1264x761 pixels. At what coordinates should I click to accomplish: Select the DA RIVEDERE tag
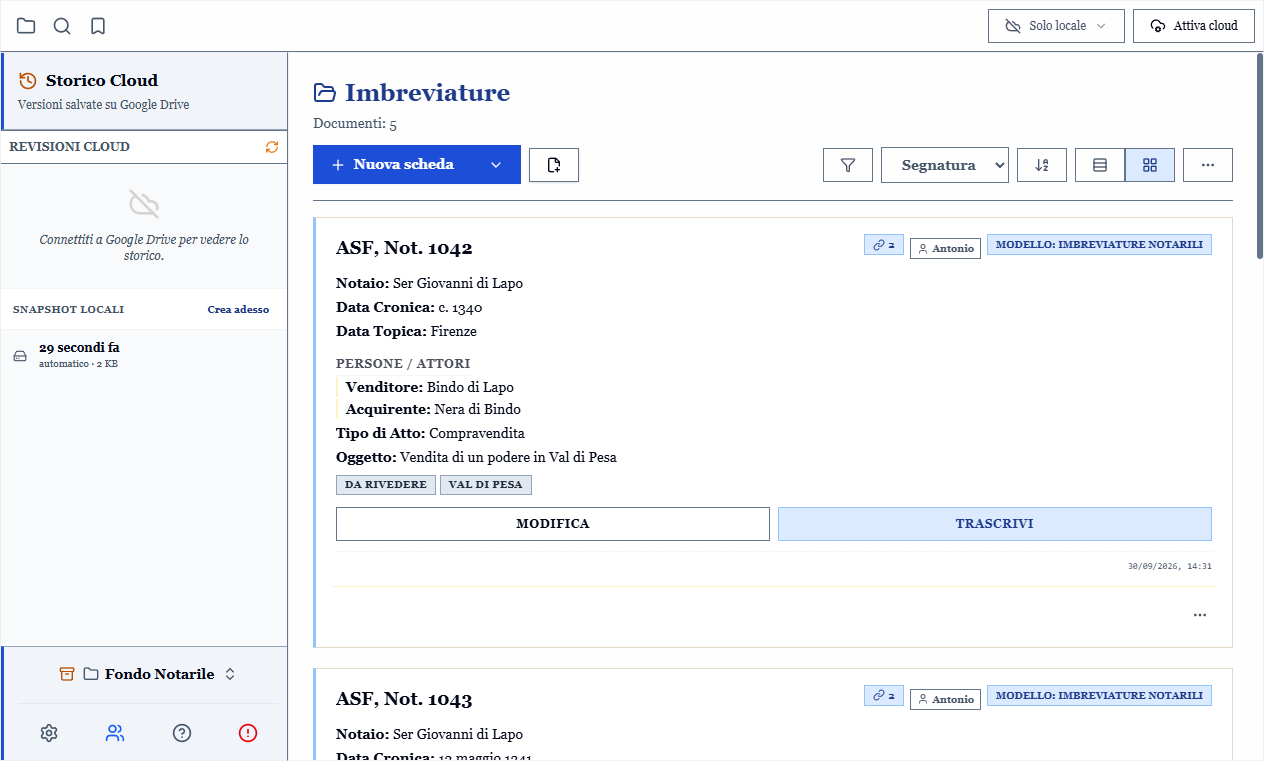[386, 485]
